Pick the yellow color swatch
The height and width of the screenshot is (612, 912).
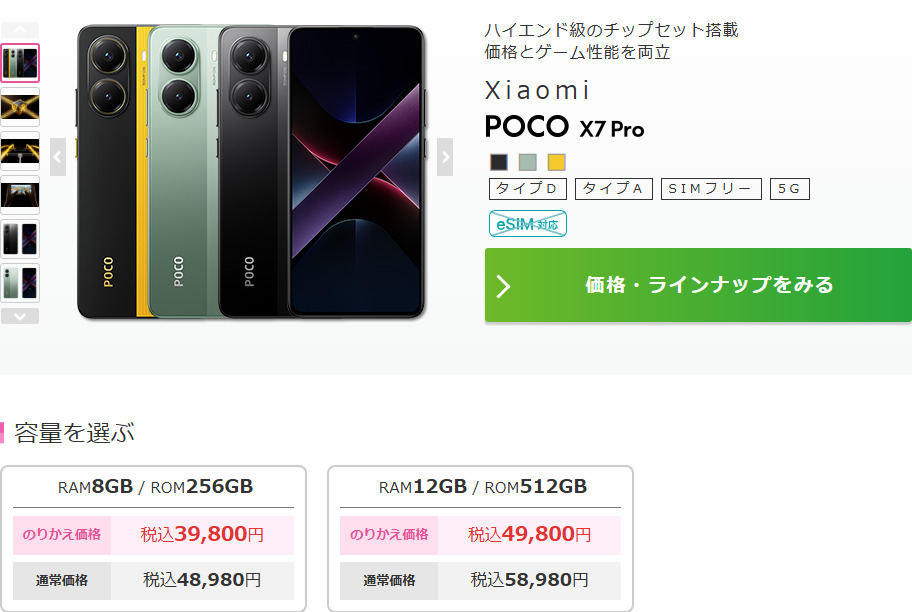pos(557,162)
